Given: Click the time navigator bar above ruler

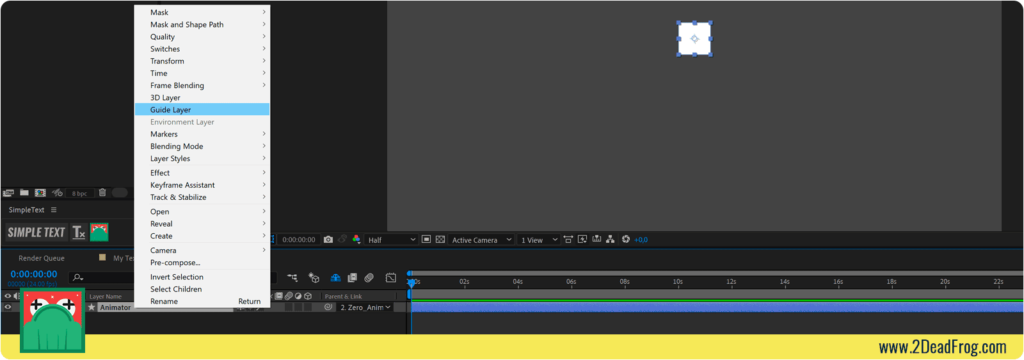Looking at the screenshot, I should tap(715, 273).
